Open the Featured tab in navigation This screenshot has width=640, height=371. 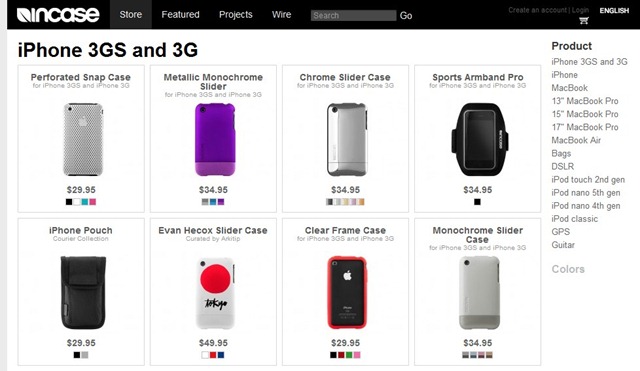coord(180,15)
